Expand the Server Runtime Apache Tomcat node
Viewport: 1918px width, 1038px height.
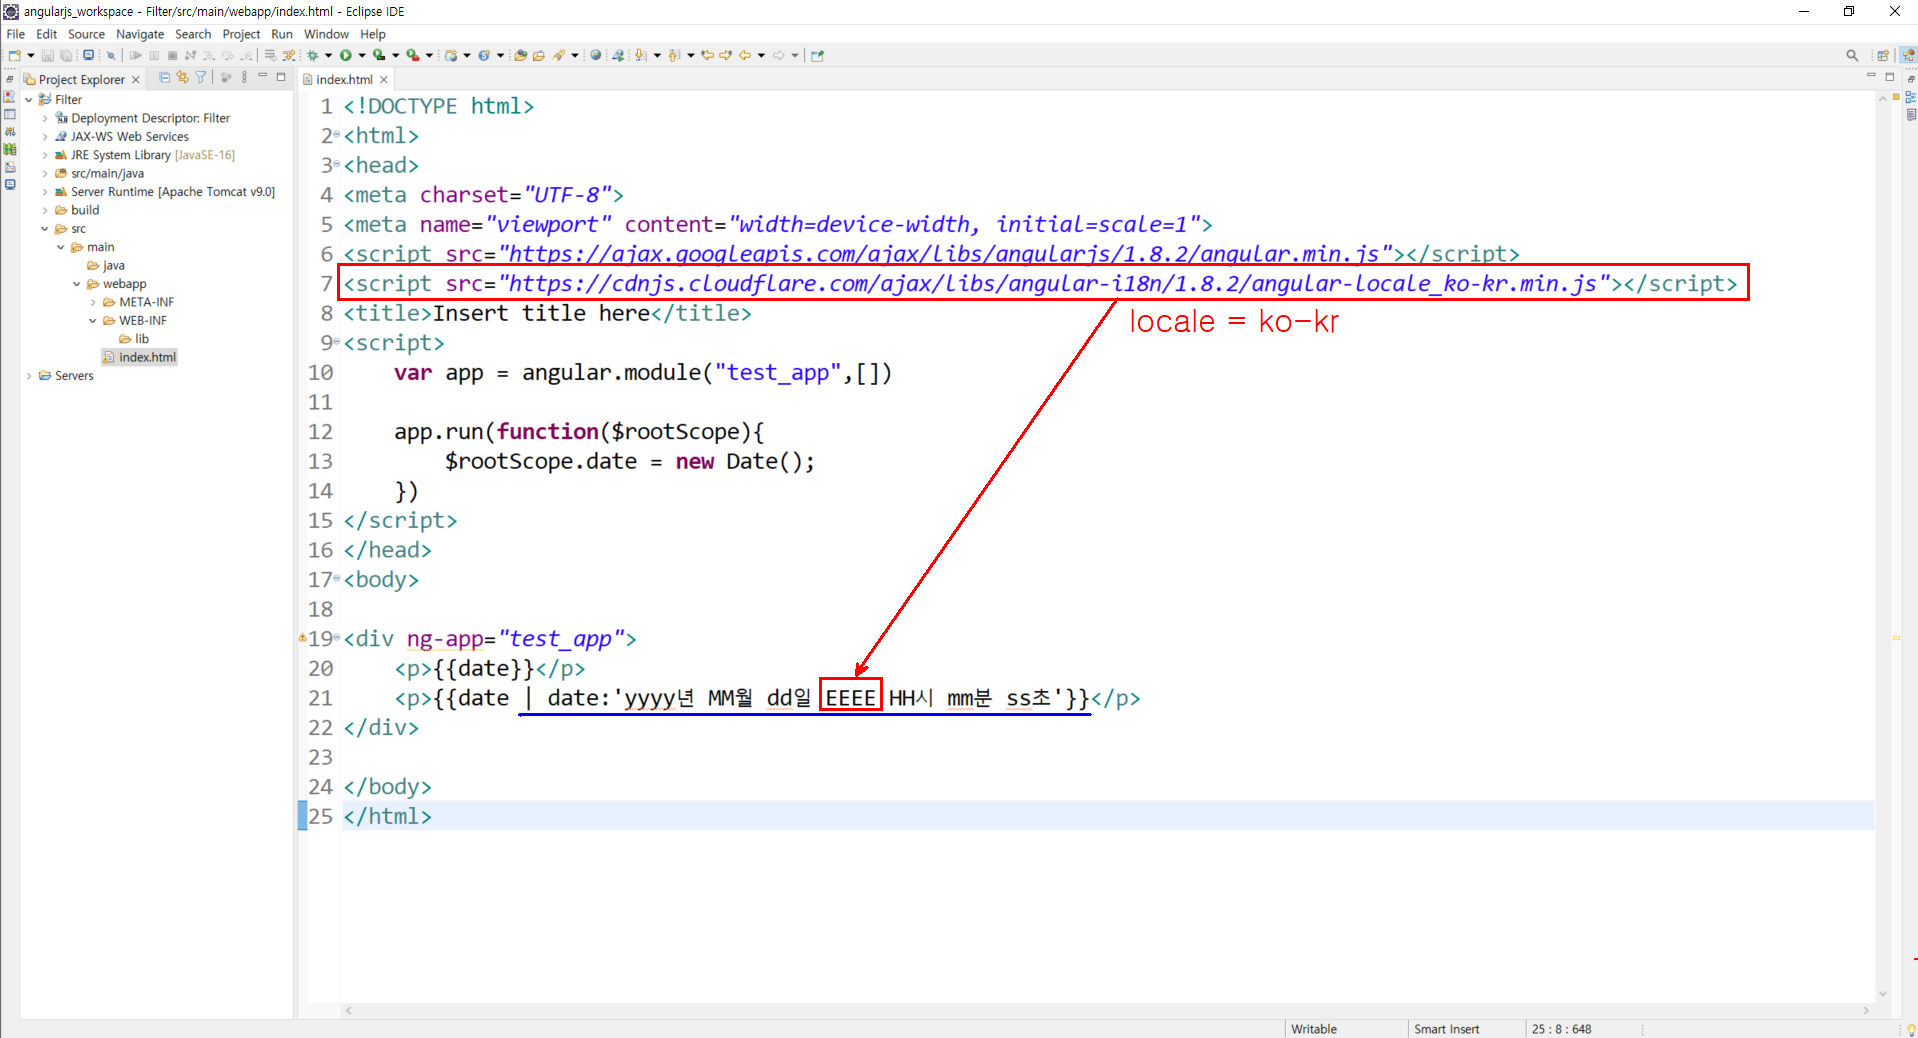tap(45, 192)
